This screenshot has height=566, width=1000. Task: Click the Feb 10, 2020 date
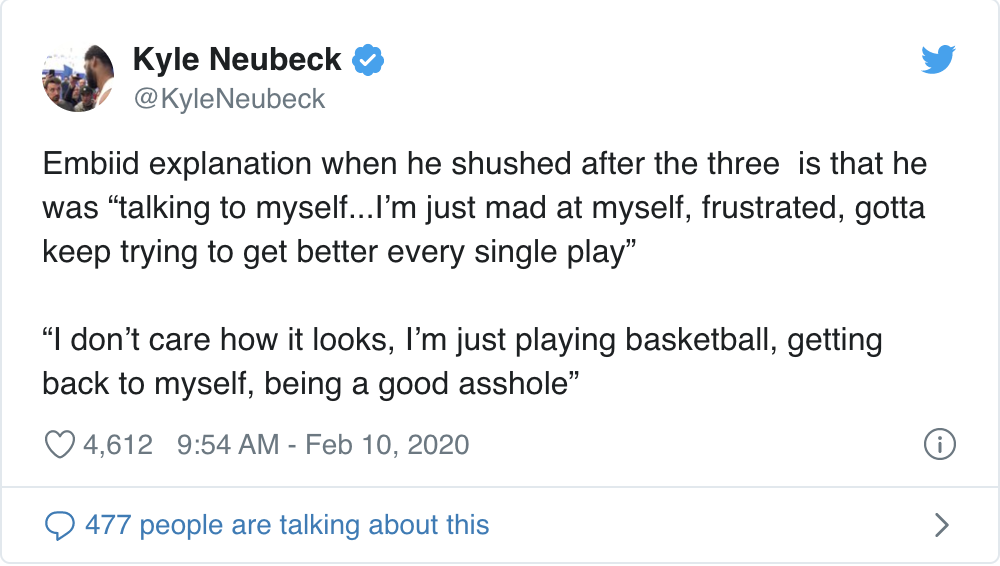(x=387, y=445)
